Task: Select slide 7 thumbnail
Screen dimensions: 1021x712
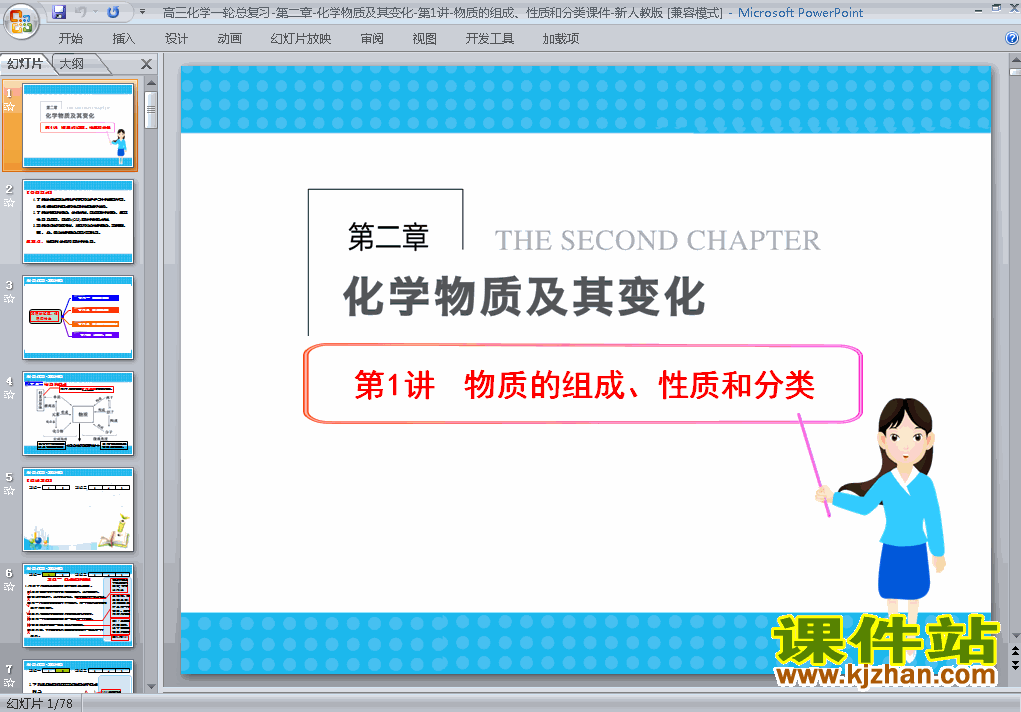Action: pos(78,676)
